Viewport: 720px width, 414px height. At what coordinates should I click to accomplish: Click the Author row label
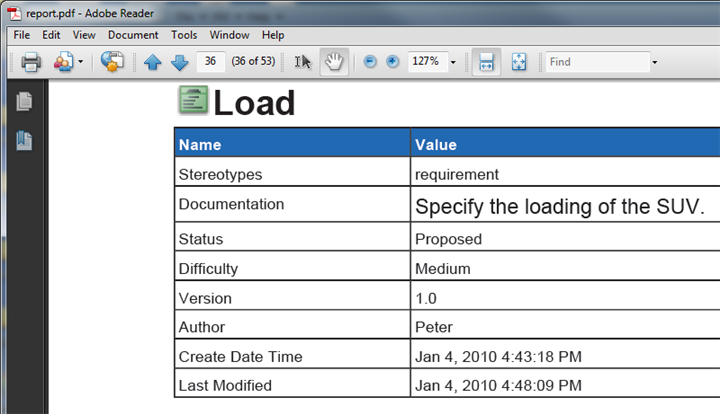tap(202, 327)
